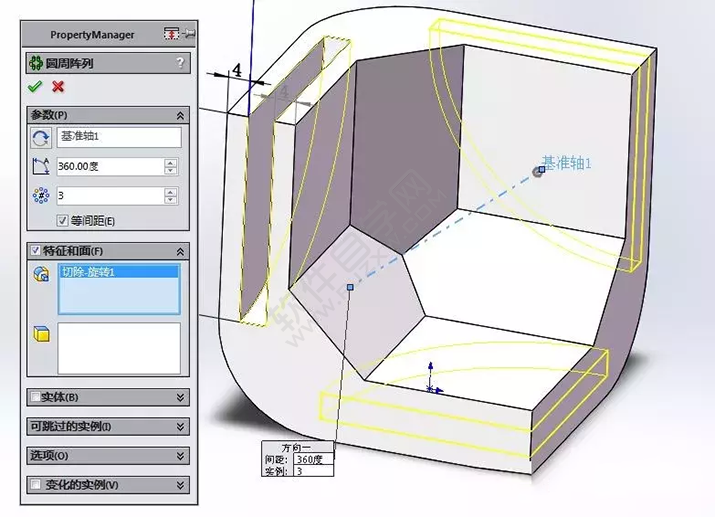The image size is (715, 517).
Task: Decrease the angle with down spinner arrow
Action: pos(171,171)
